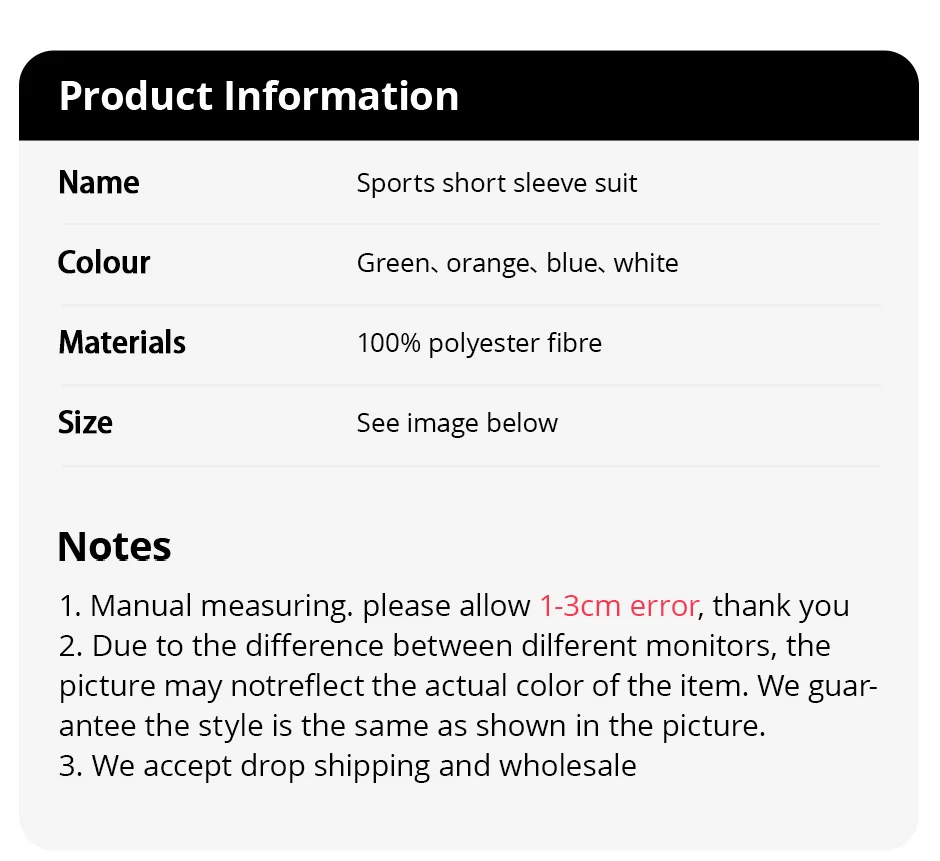Click the Size row label

pos(85,423)
